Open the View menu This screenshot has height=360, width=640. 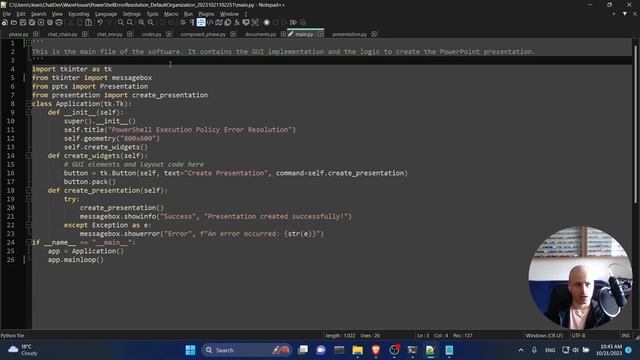(x=57, y=14)
